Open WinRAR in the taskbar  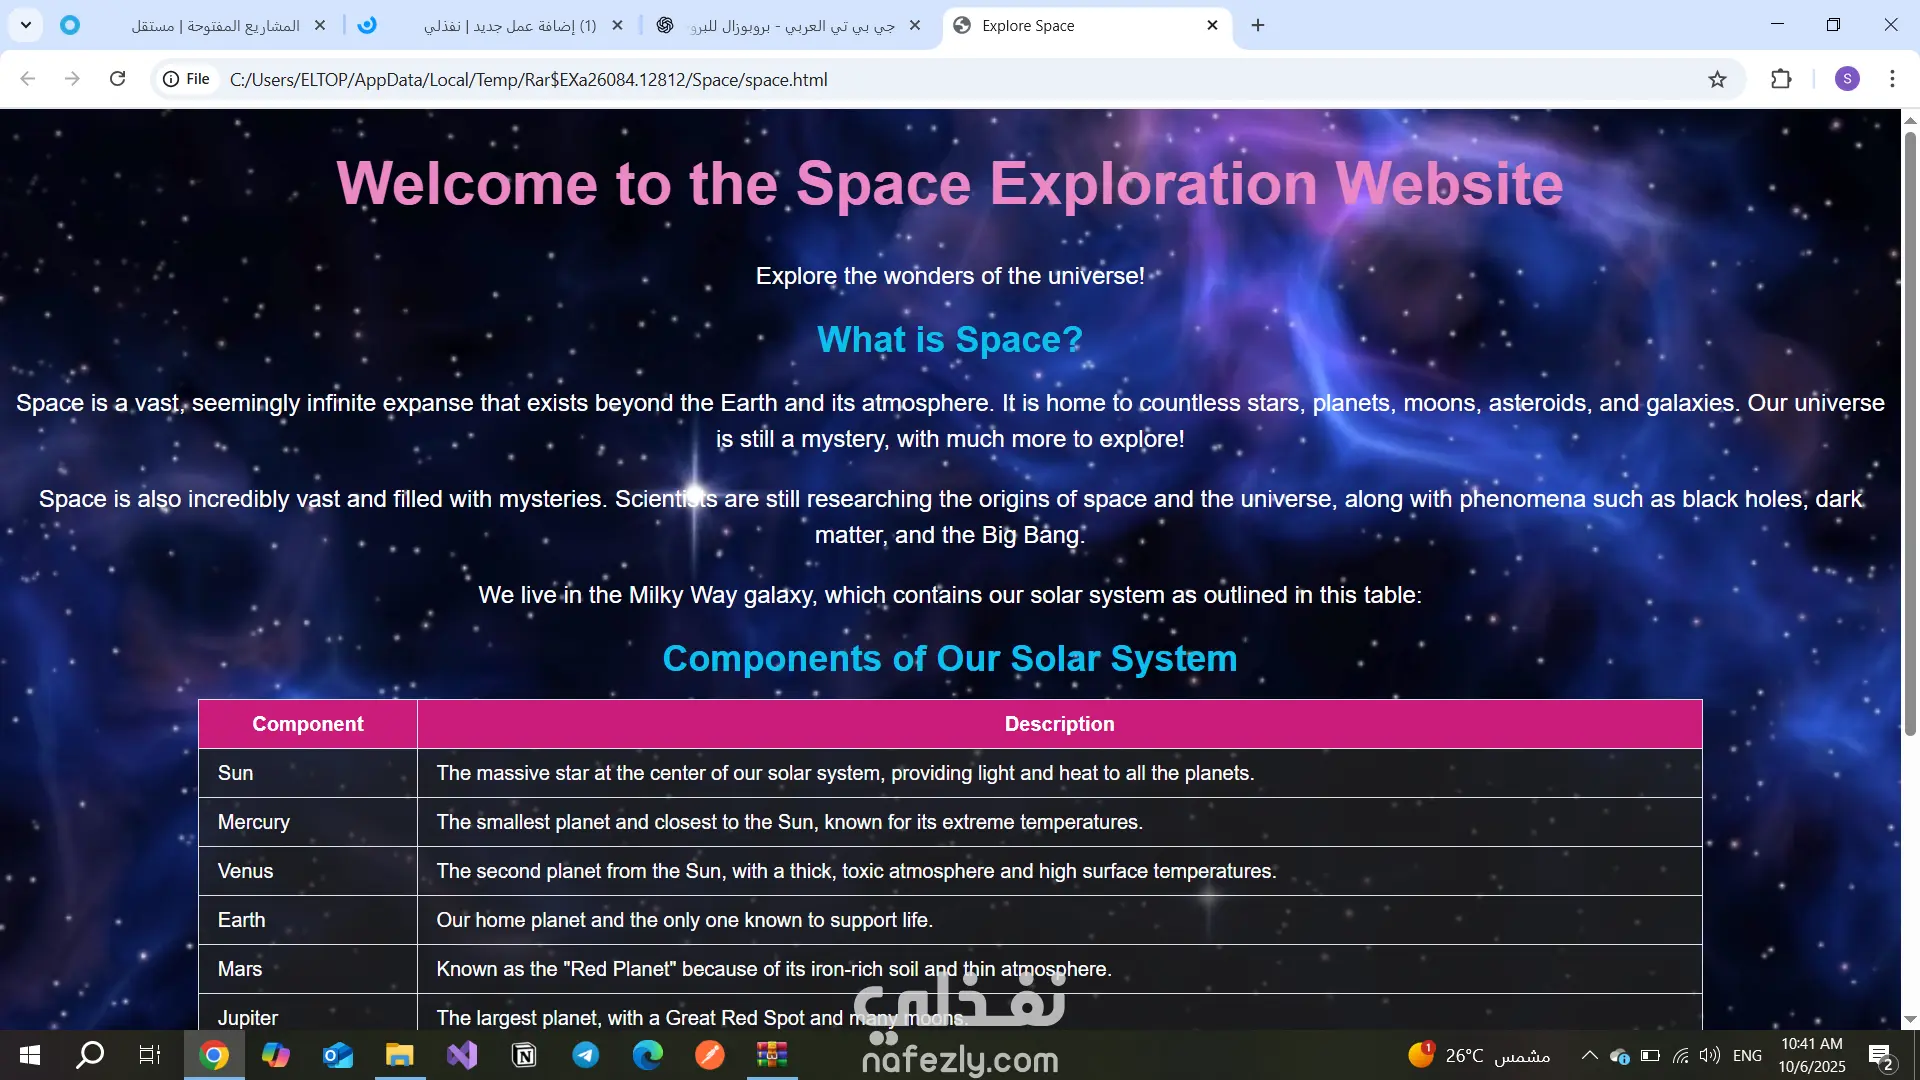coord(771,1055)
